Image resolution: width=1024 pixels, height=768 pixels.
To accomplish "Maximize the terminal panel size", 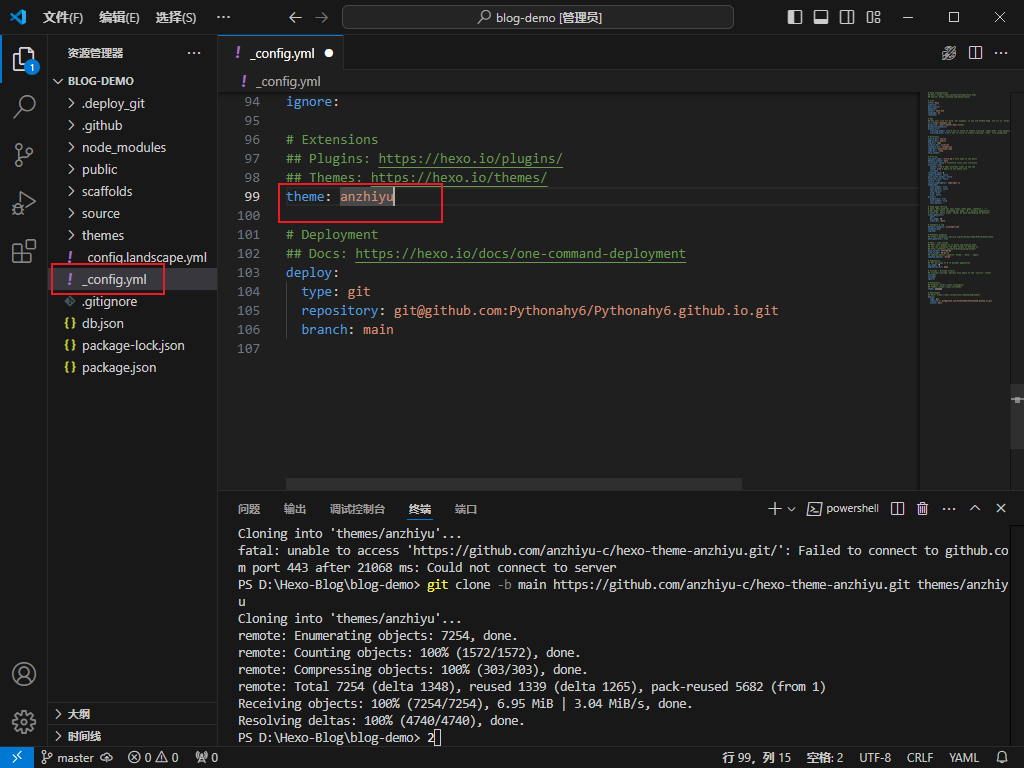I will click(x=975, y=509).
